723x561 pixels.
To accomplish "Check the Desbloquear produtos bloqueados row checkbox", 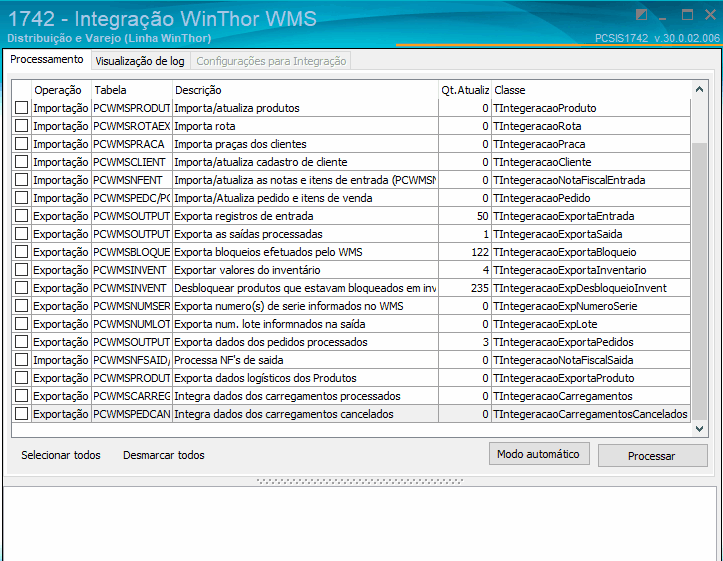I will [x=21, y=288].
